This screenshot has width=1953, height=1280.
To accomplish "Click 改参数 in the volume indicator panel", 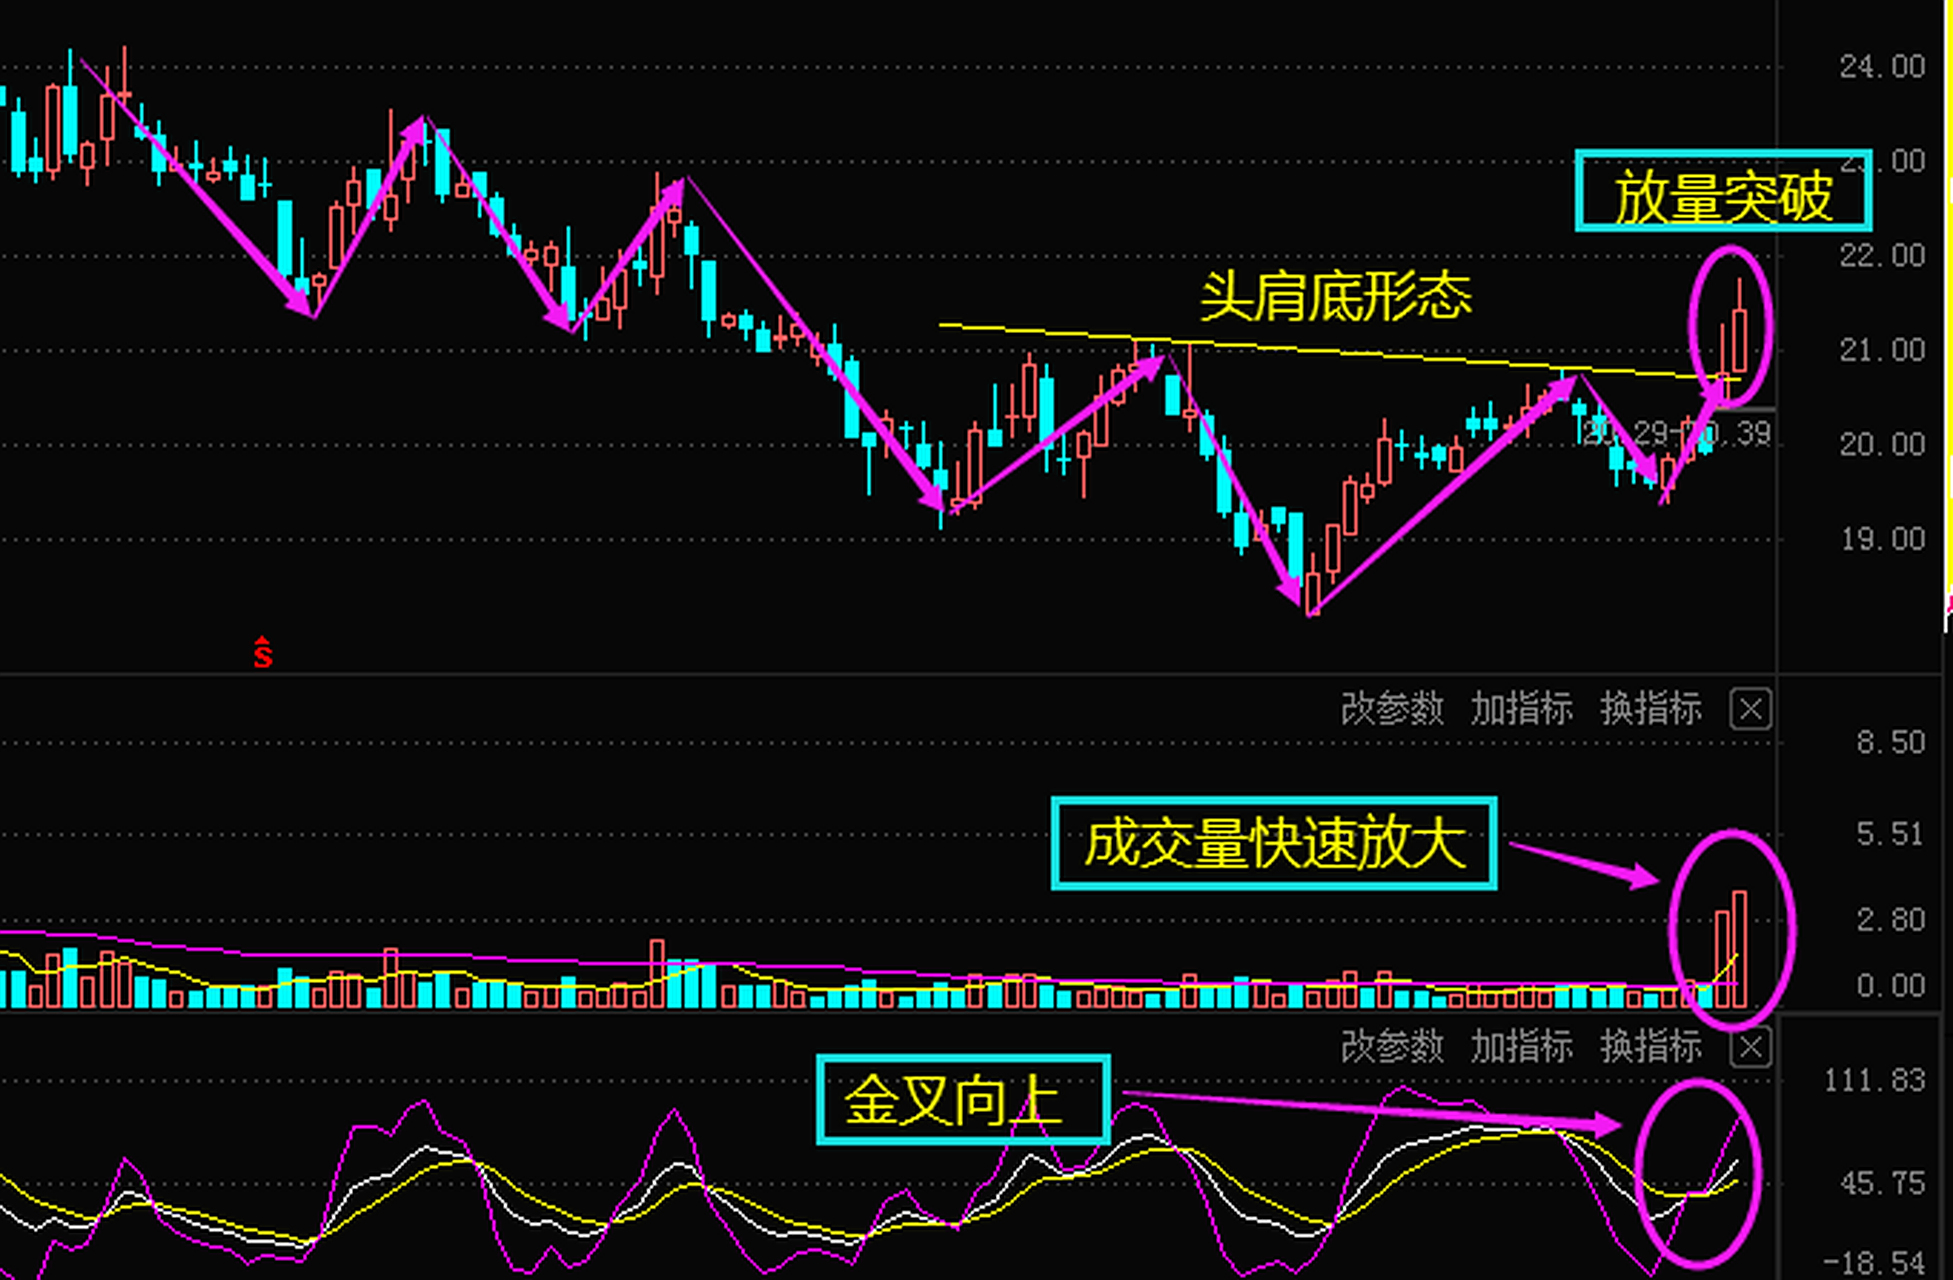I will (x=1392, y=709).
